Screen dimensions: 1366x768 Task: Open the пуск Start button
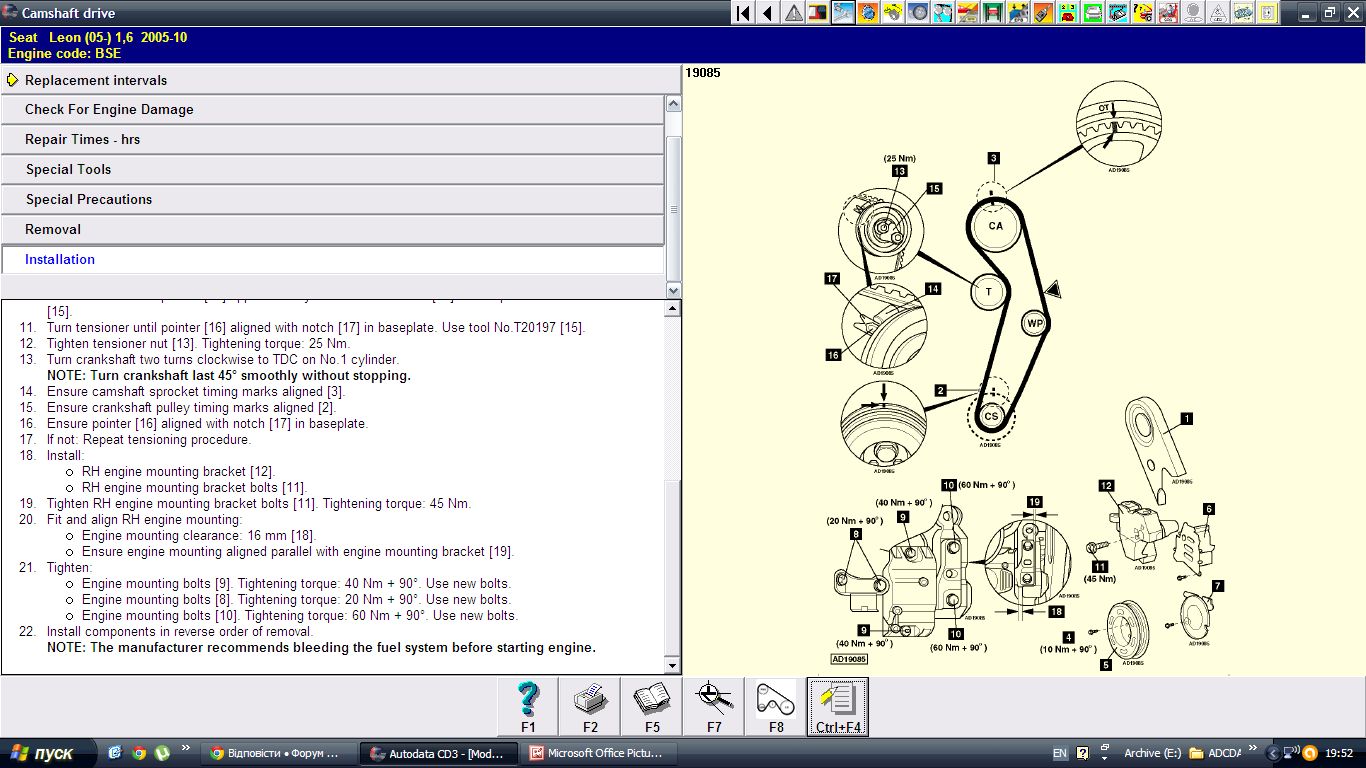coord(48,753)
